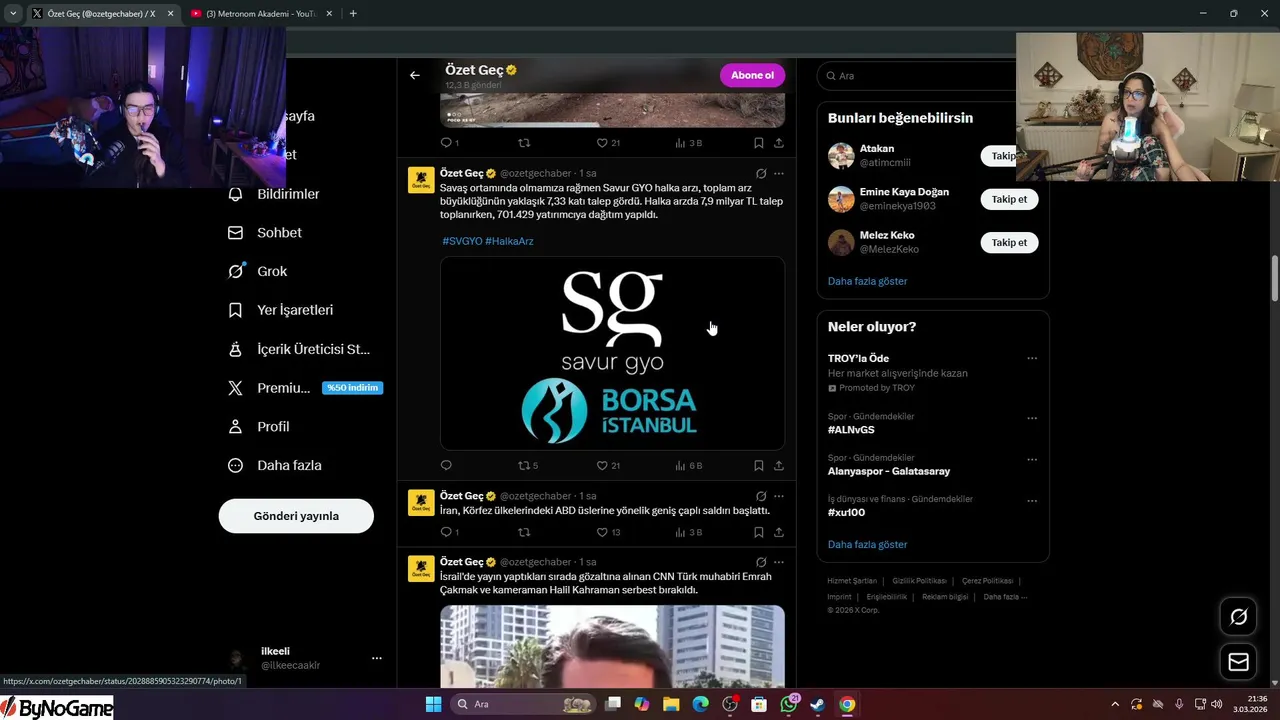Screen dimensions: 1280x720
Task: Open the CNN Türk post image
Action: tap(612, 646)
